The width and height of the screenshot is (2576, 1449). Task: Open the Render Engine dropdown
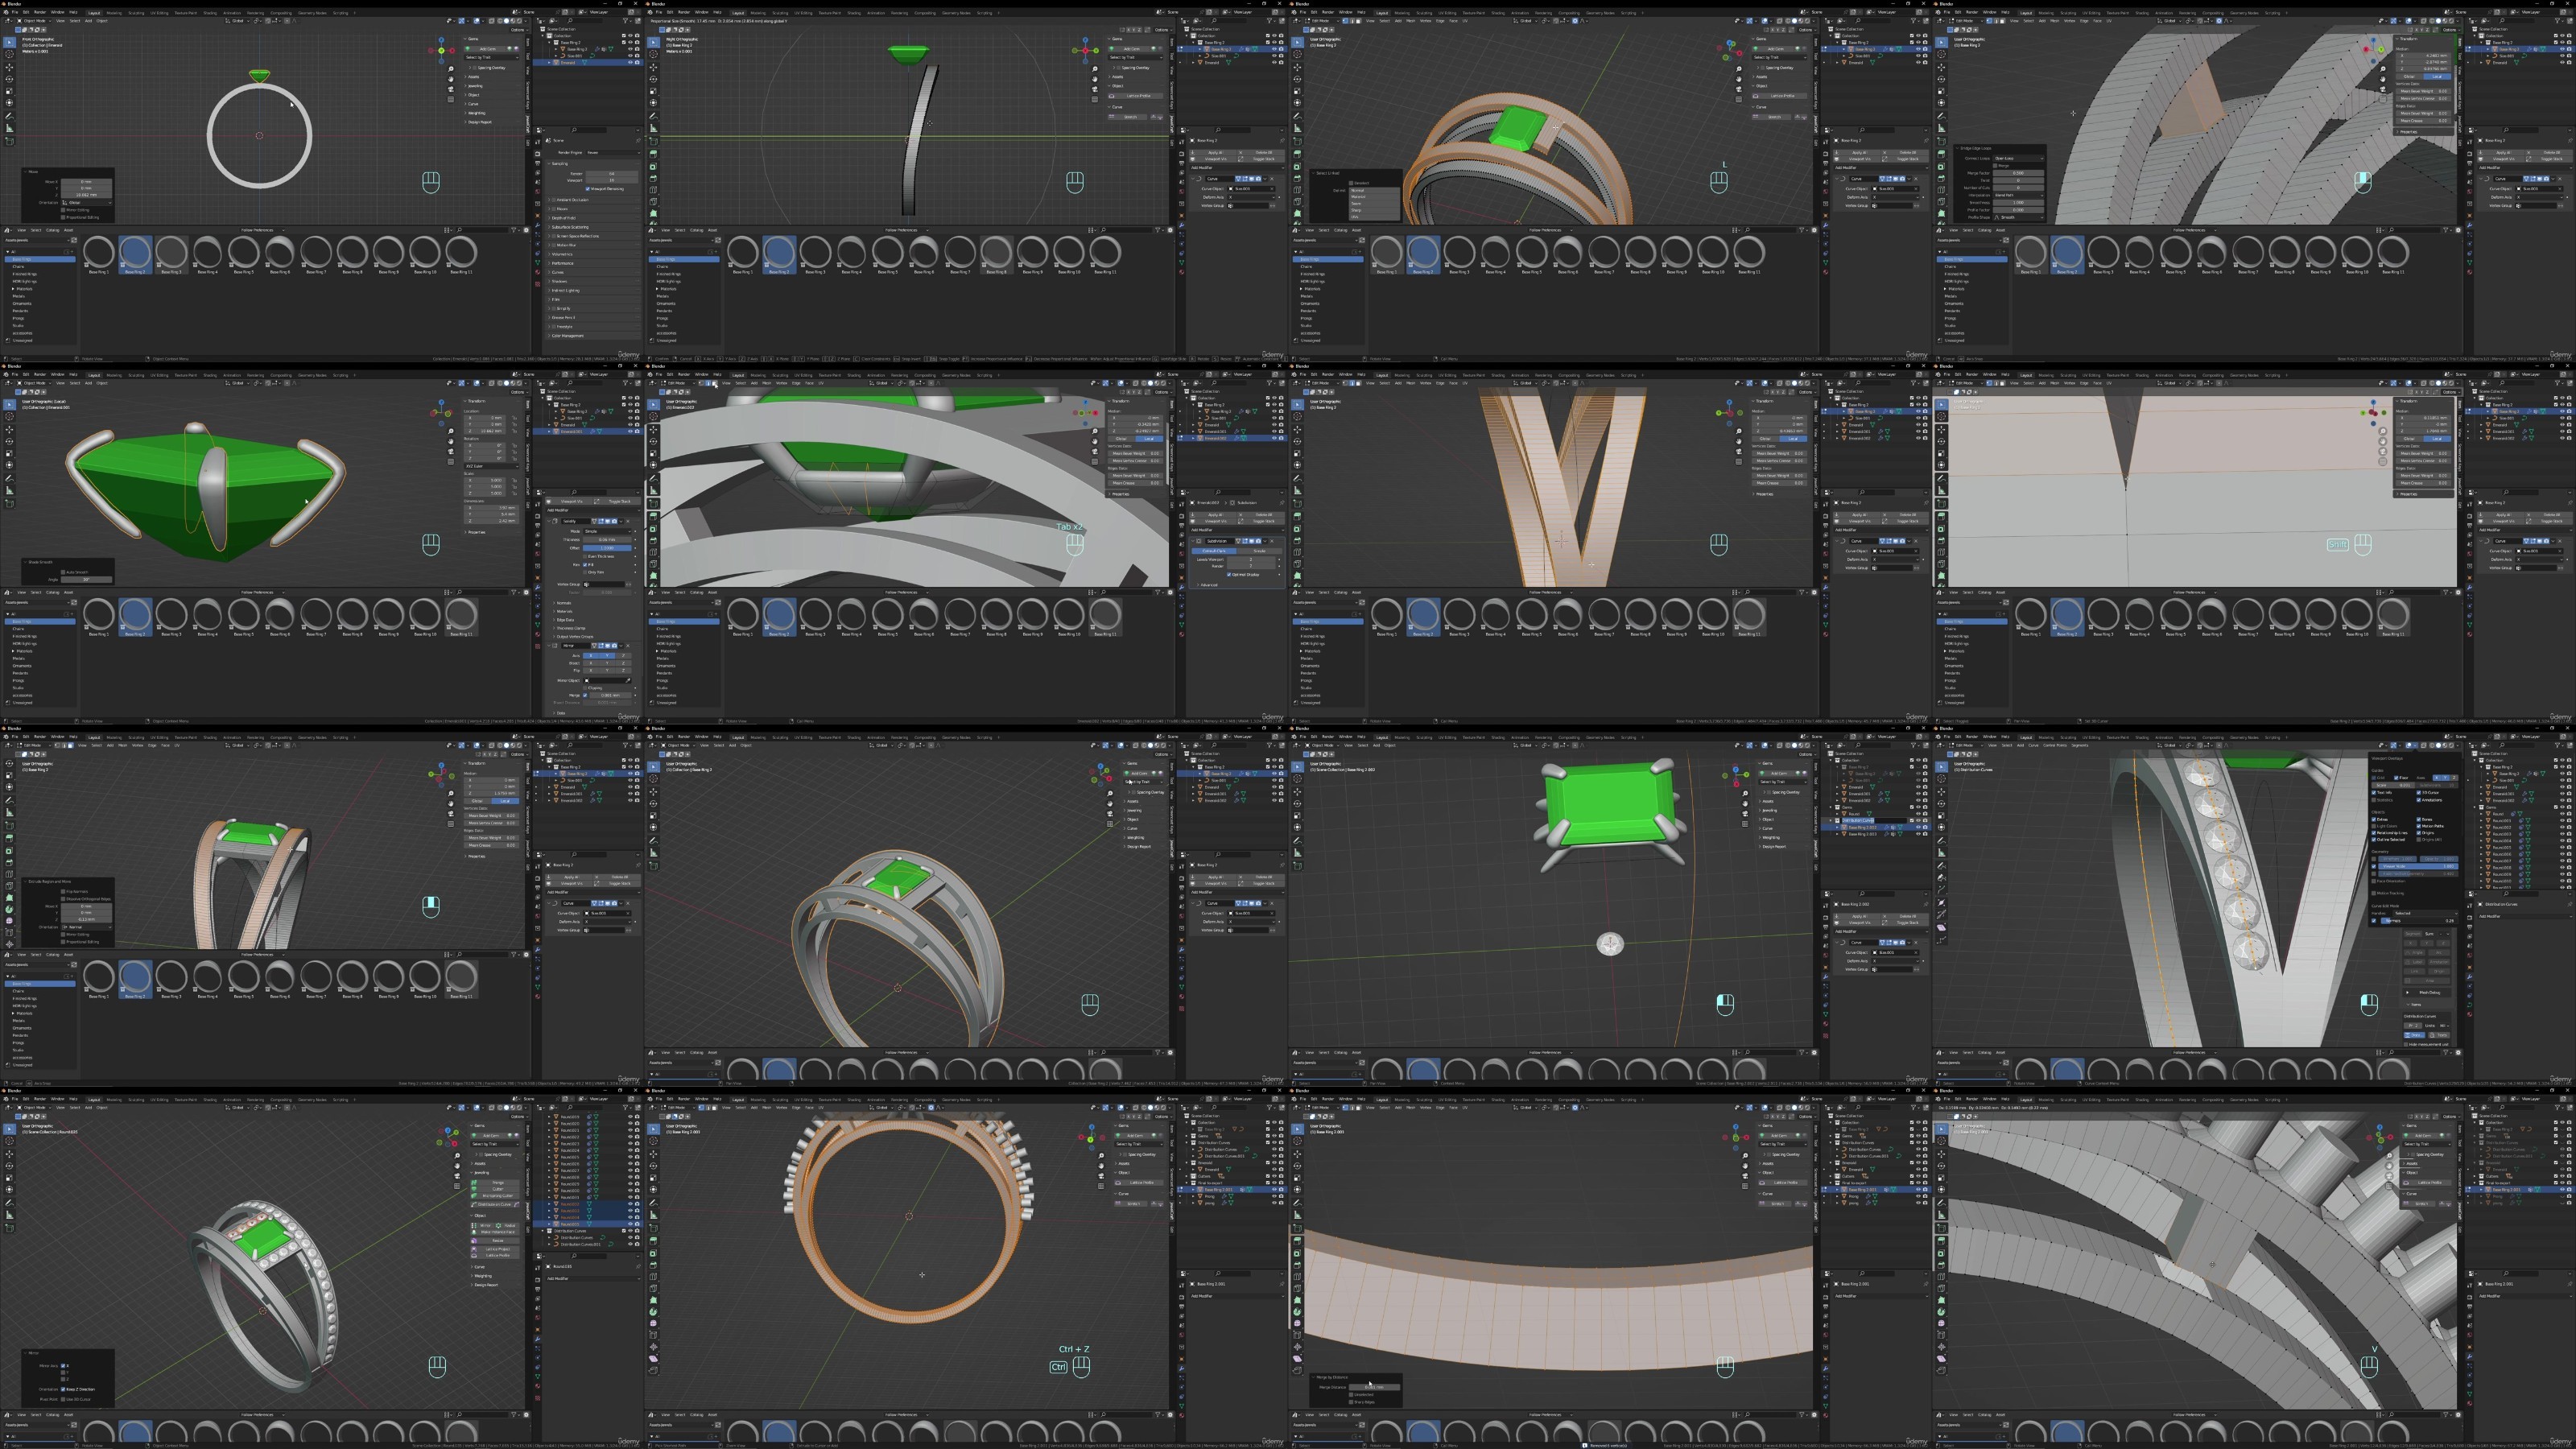coord(614,153)
